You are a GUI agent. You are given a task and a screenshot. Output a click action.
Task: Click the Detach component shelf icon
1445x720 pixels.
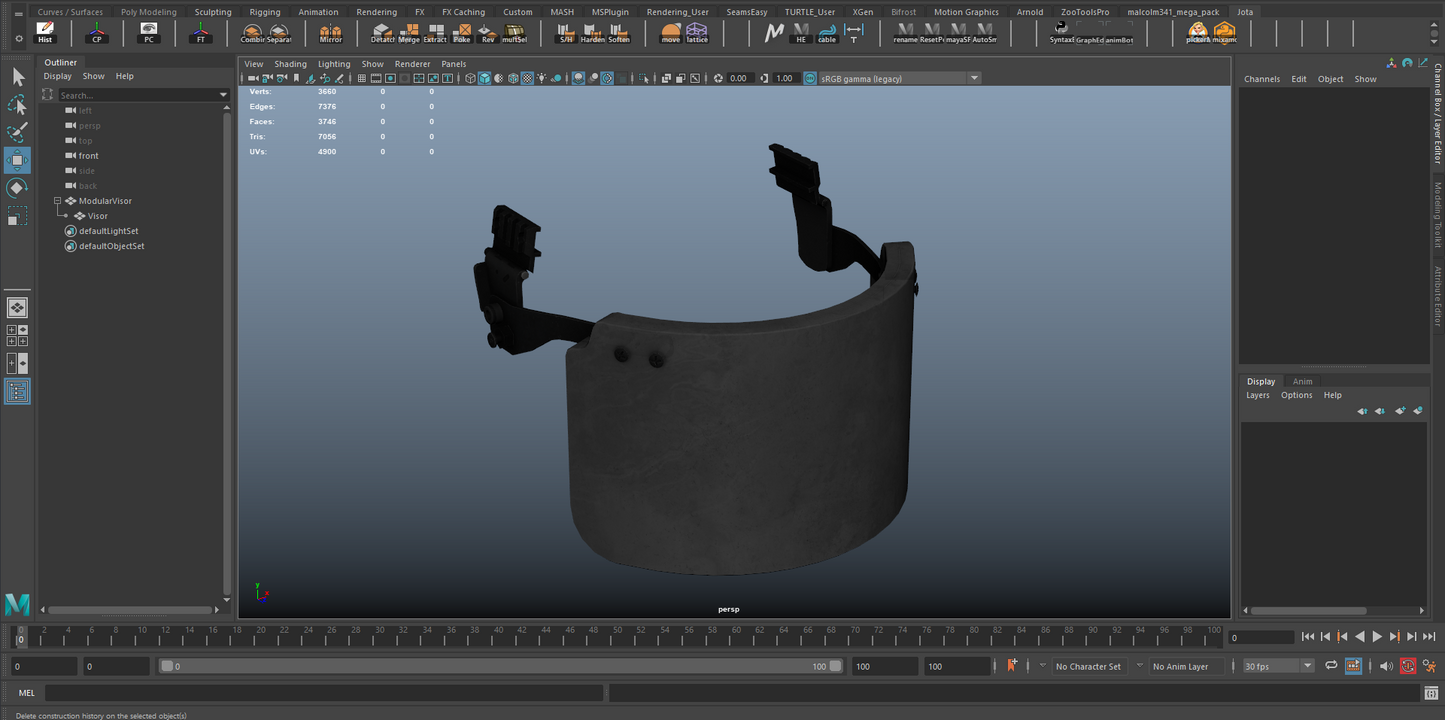(x=382, y=33)
